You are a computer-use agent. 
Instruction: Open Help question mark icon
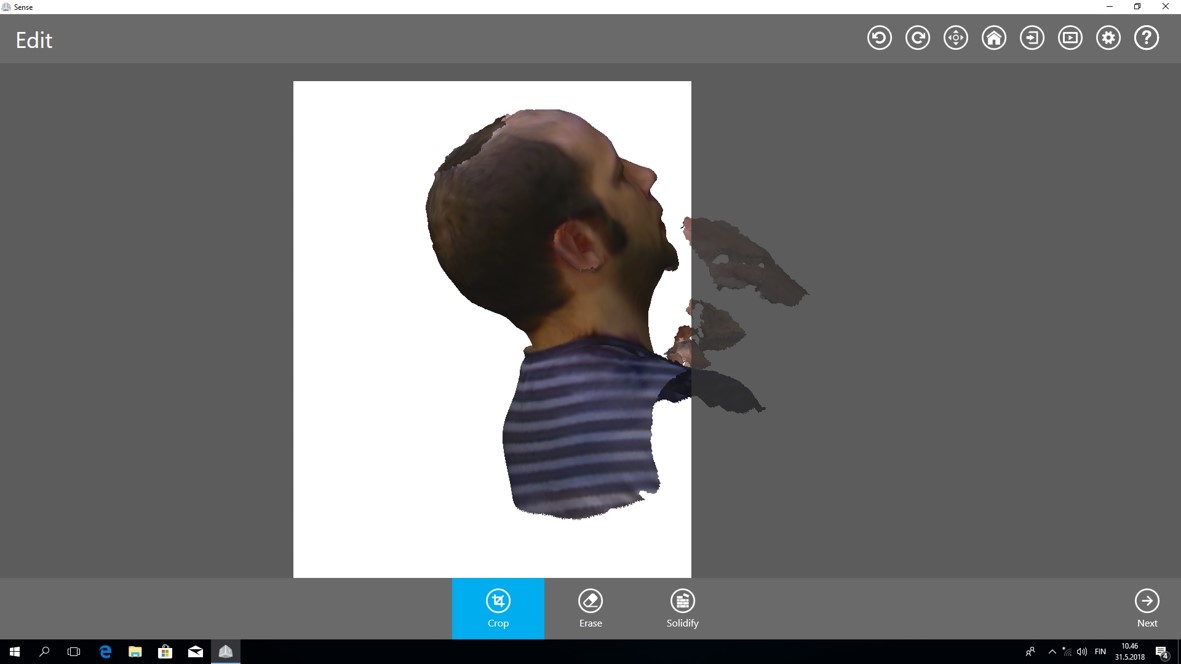(1146, 38)
